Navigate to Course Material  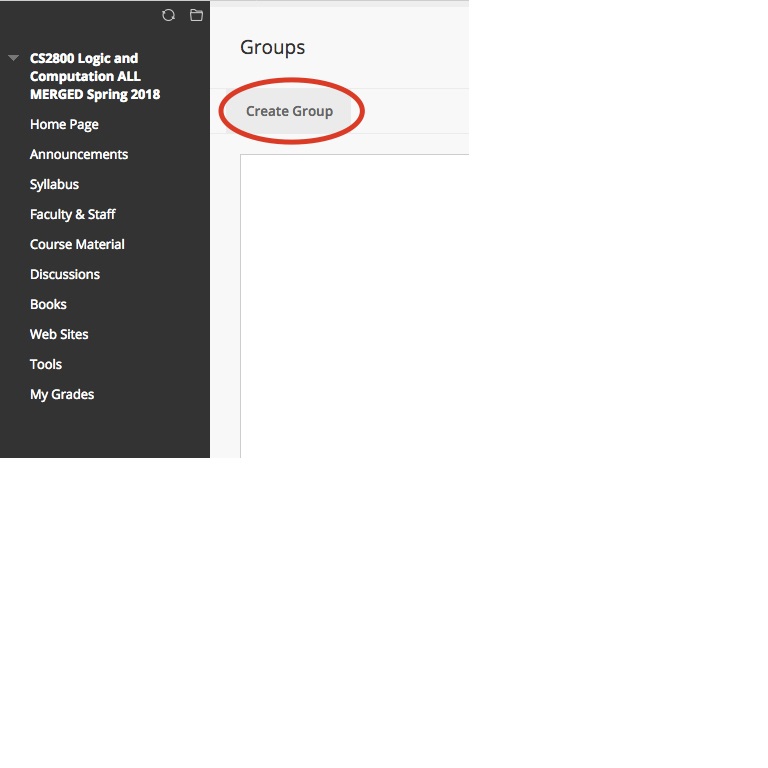[77, 244]
